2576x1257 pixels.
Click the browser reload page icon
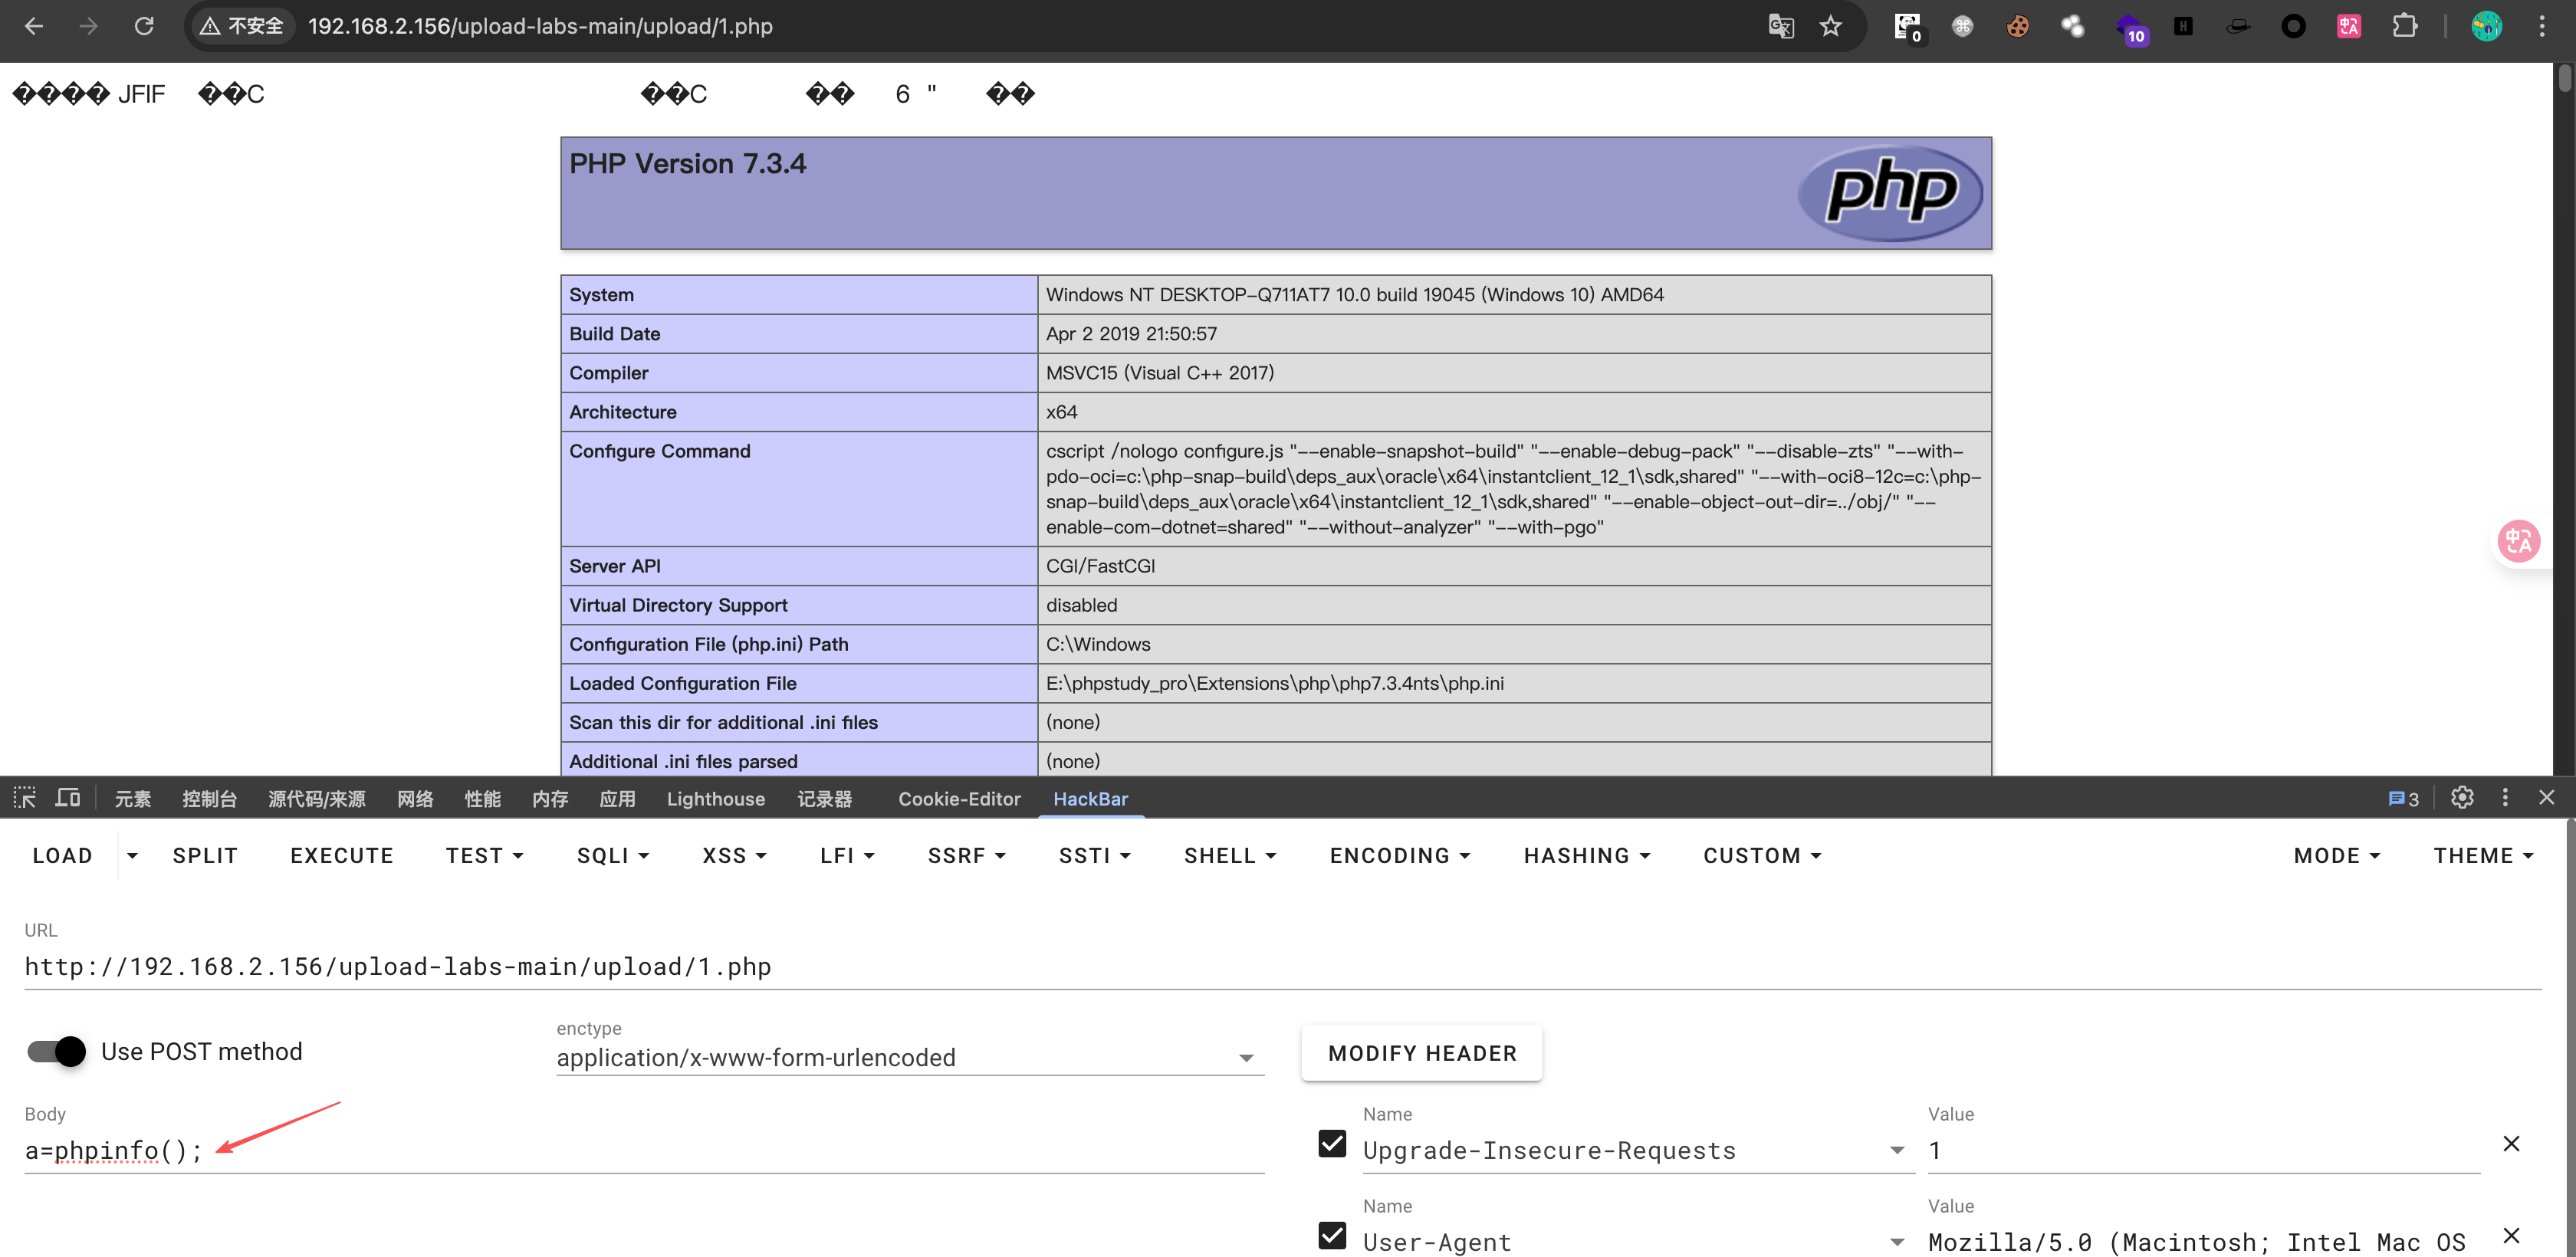tap(144, 26)
